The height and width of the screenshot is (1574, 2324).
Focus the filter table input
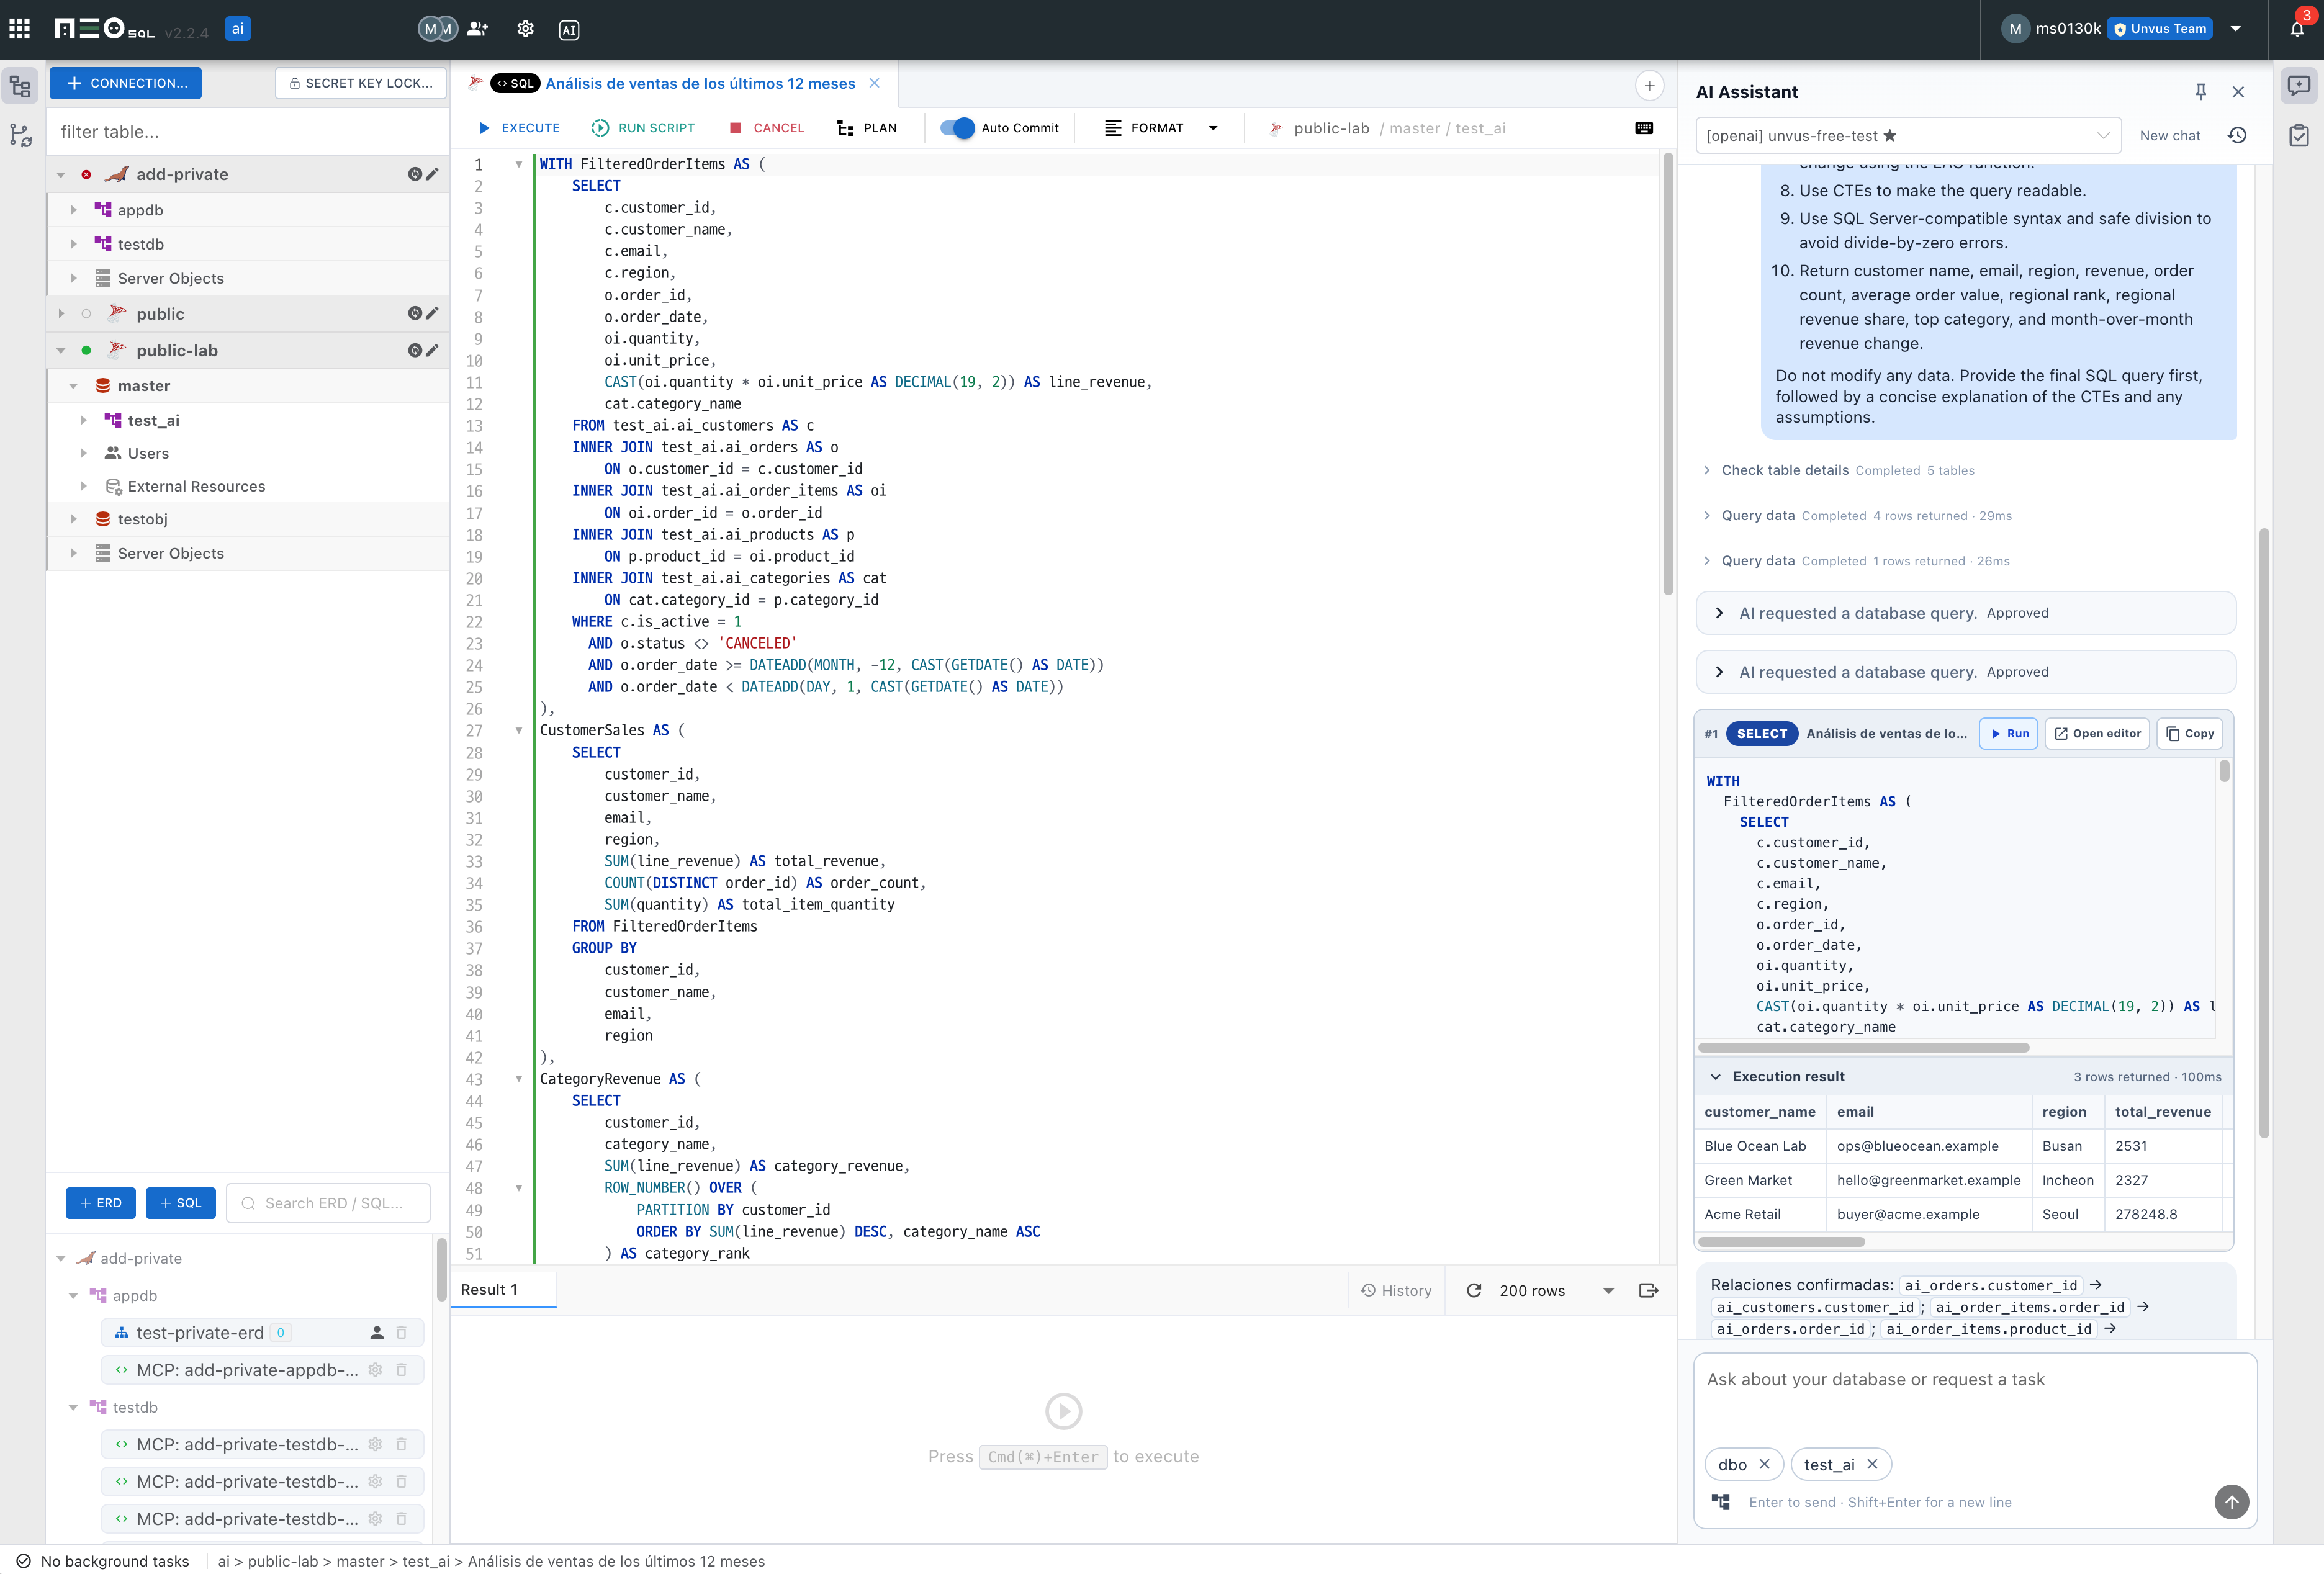(248, 132)
